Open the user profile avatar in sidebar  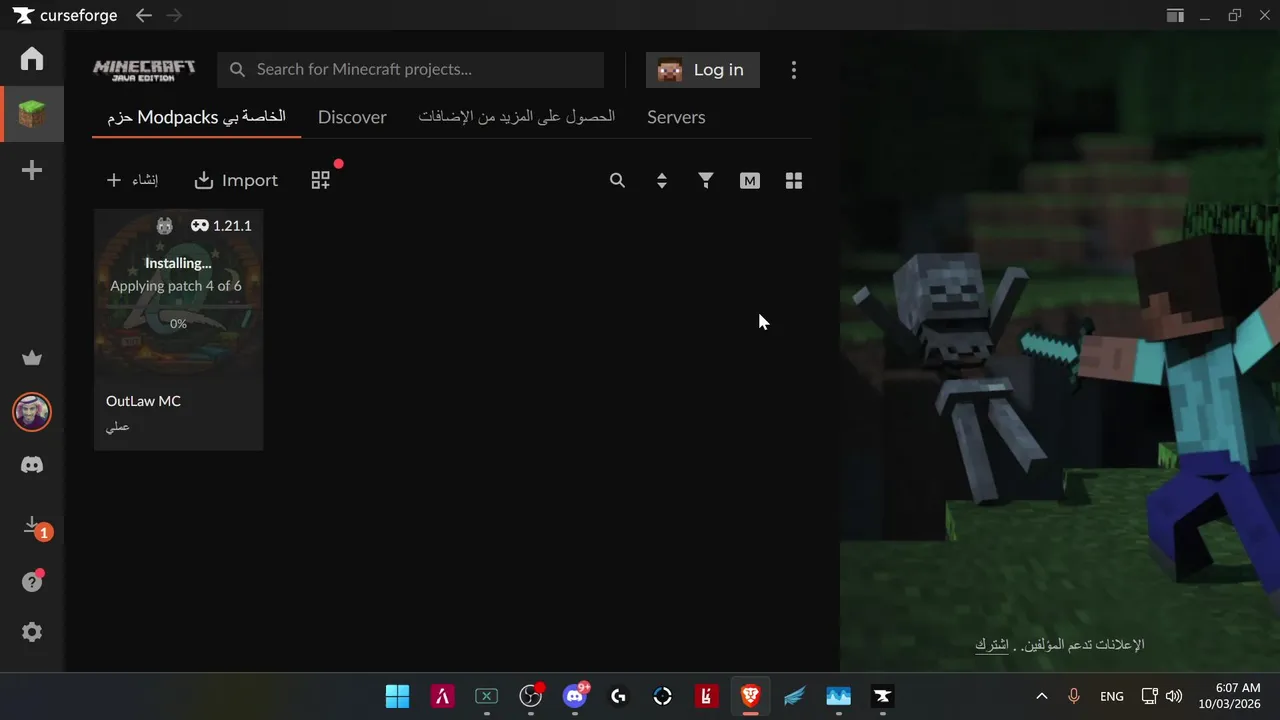(32, 412)
